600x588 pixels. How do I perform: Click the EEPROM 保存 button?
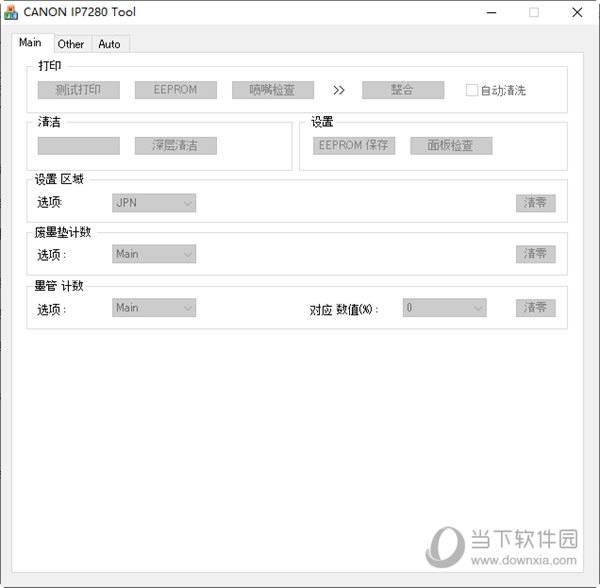(x=354, y=146)
